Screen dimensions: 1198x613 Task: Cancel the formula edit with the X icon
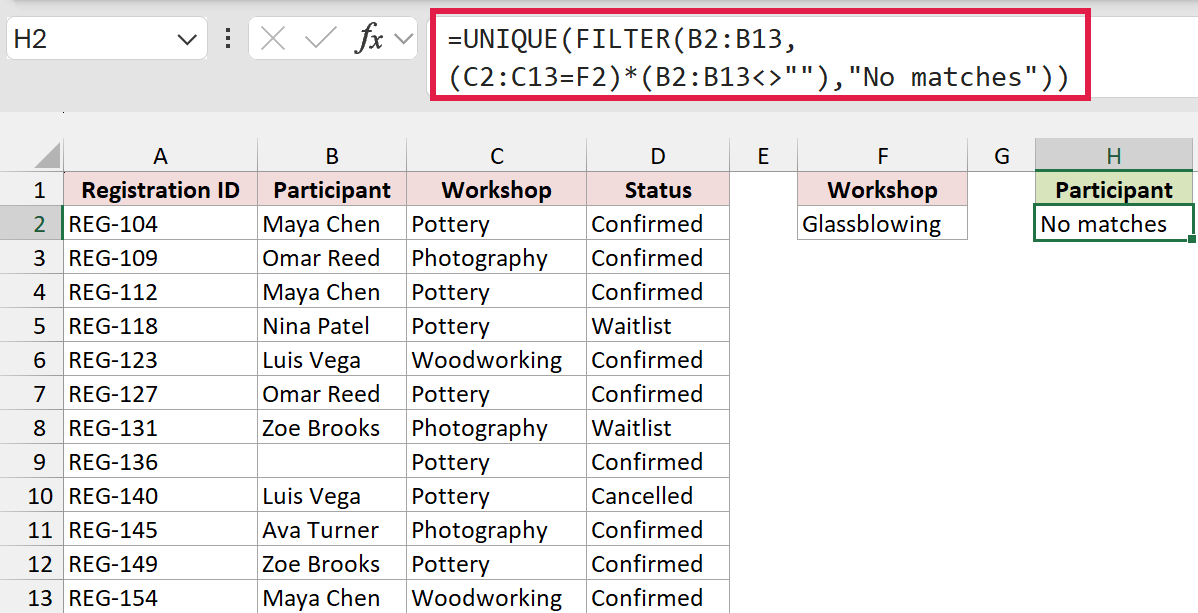point(273,38)
